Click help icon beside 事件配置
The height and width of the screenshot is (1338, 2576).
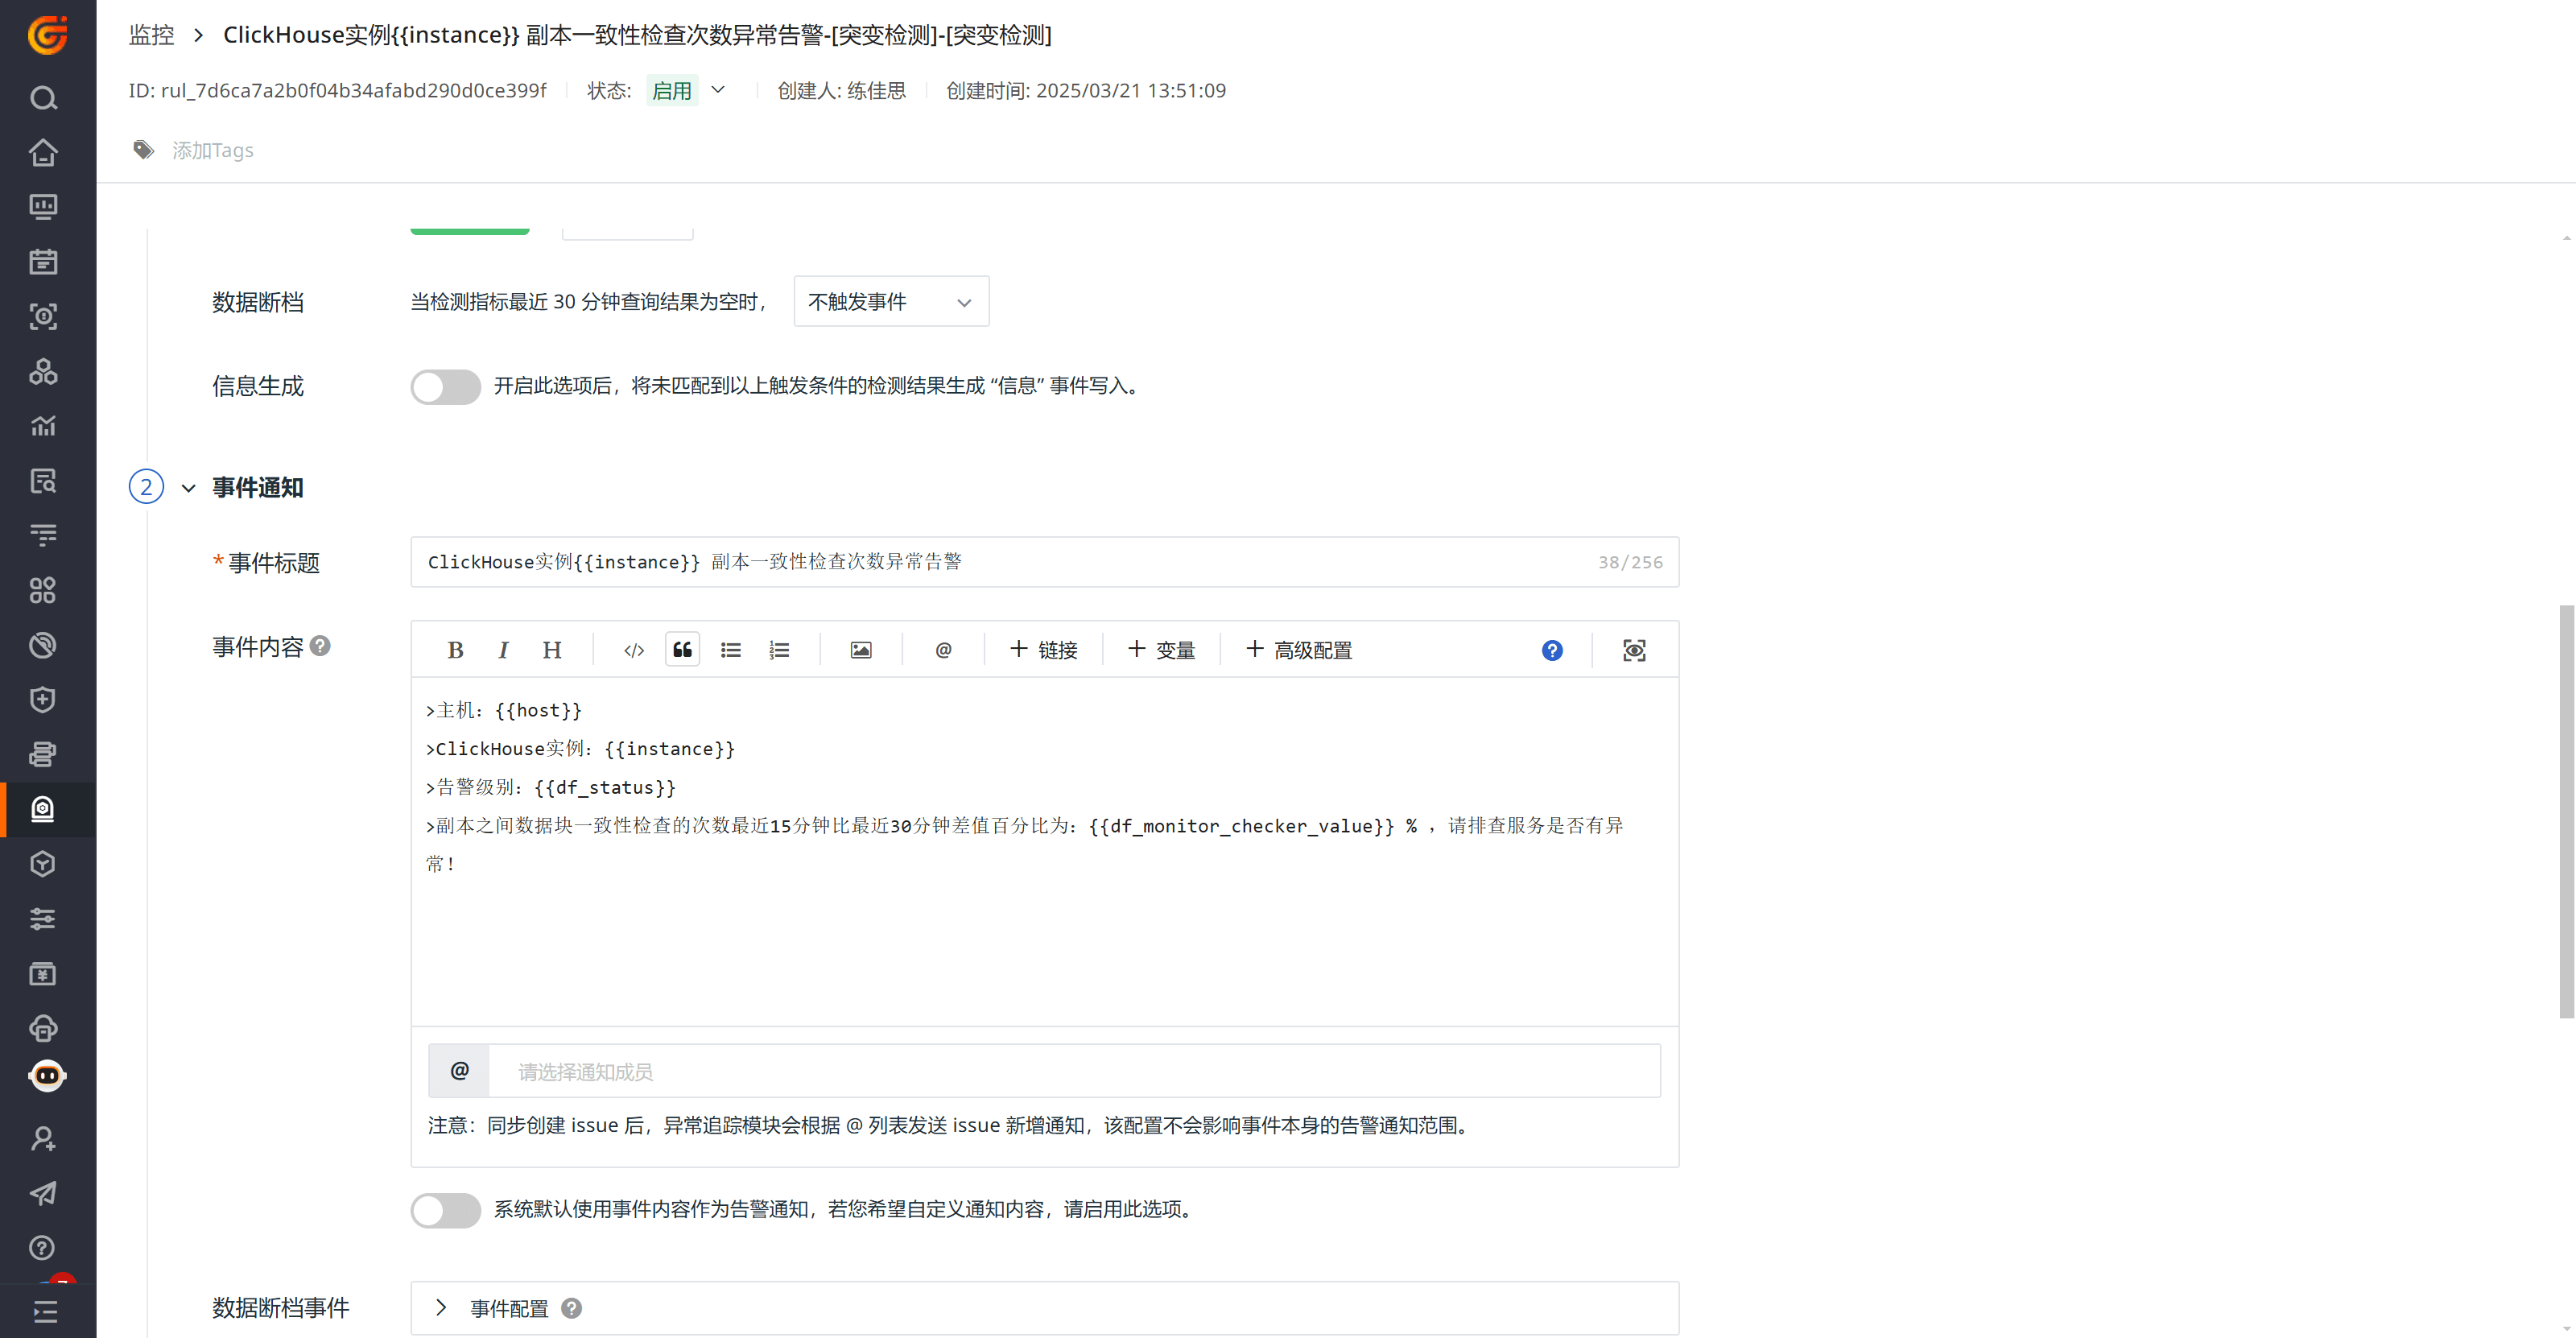click(x=571, y=1307)
